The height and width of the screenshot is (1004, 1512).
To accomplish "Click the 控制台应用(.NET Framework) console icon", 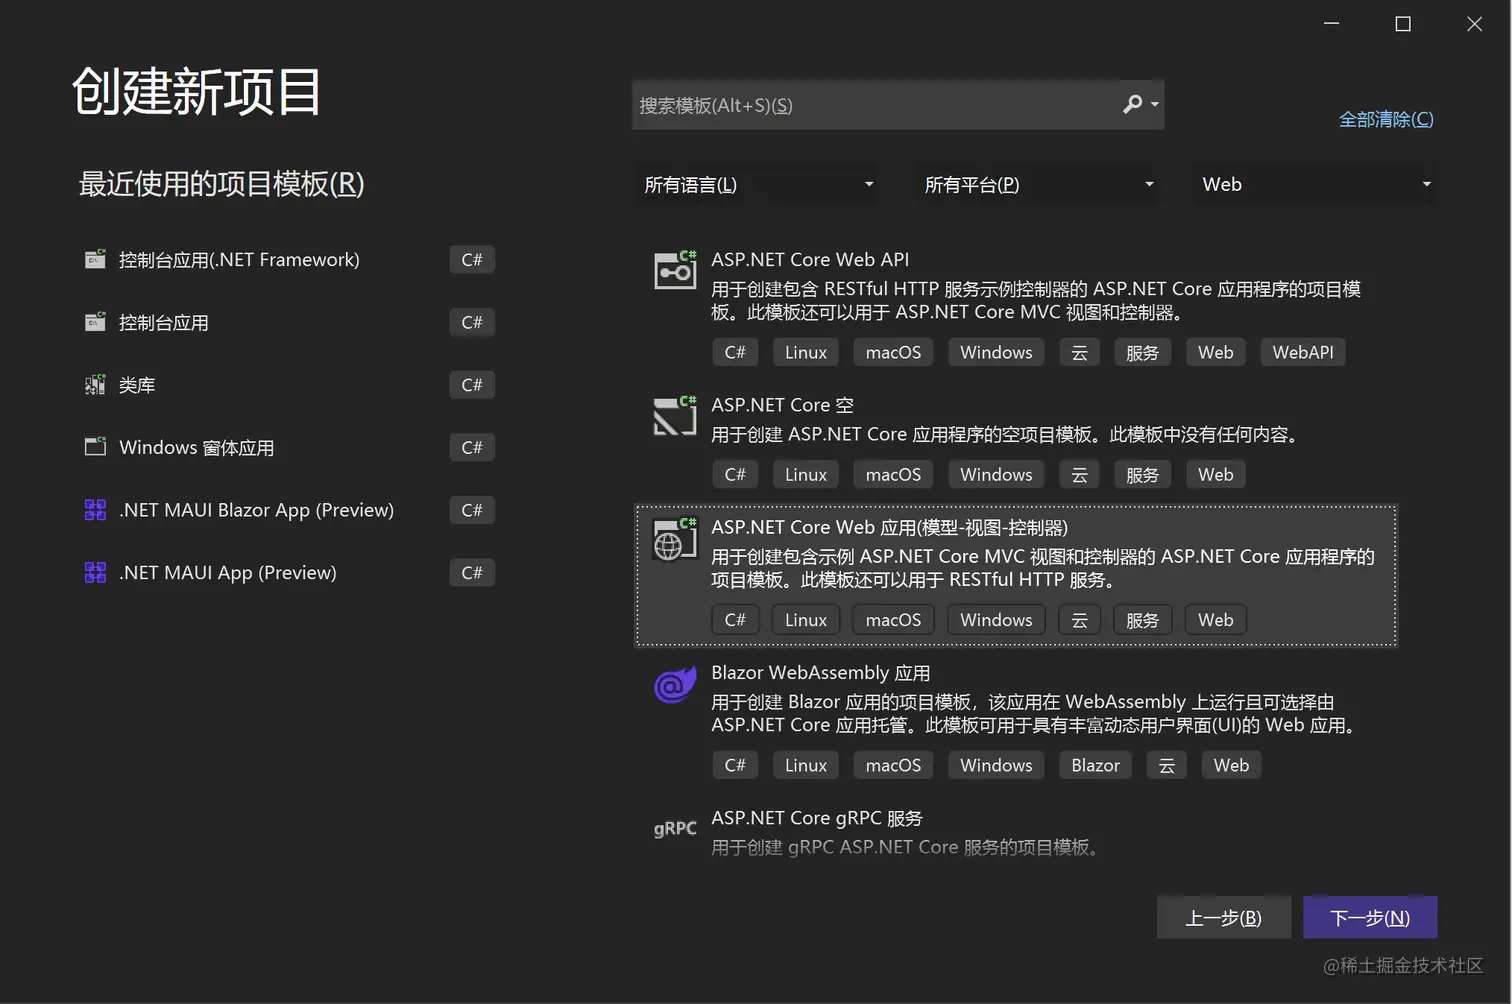I will 95,260.
